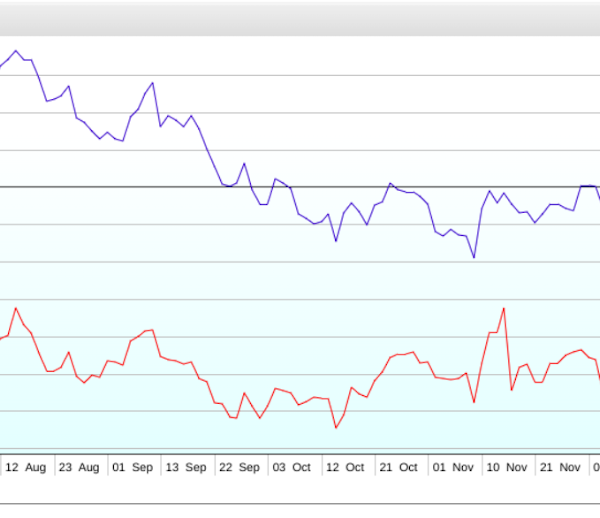Click the 12 Aug date label

coord(25,467)
